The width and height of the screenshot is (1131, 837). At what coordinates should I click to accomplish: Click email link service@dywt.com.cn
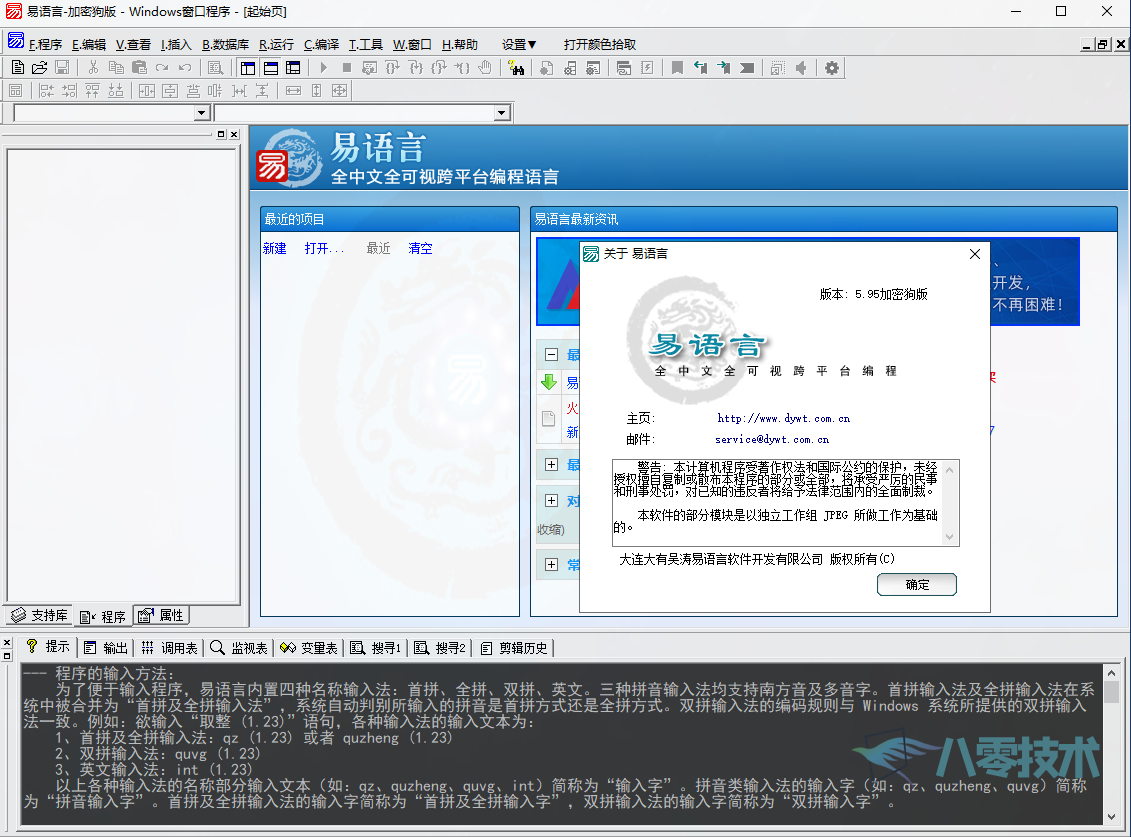coord(772,439)
